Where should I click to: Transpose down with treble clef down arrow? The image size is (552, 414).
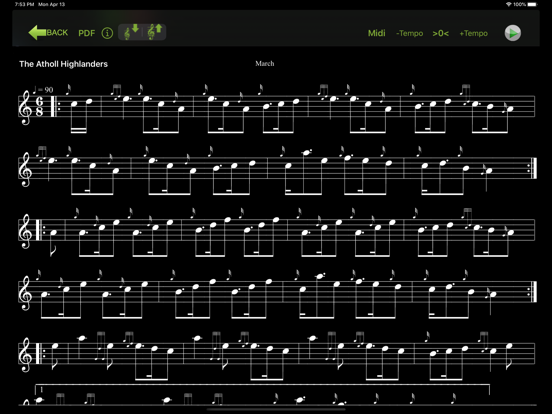pos(131,32)
